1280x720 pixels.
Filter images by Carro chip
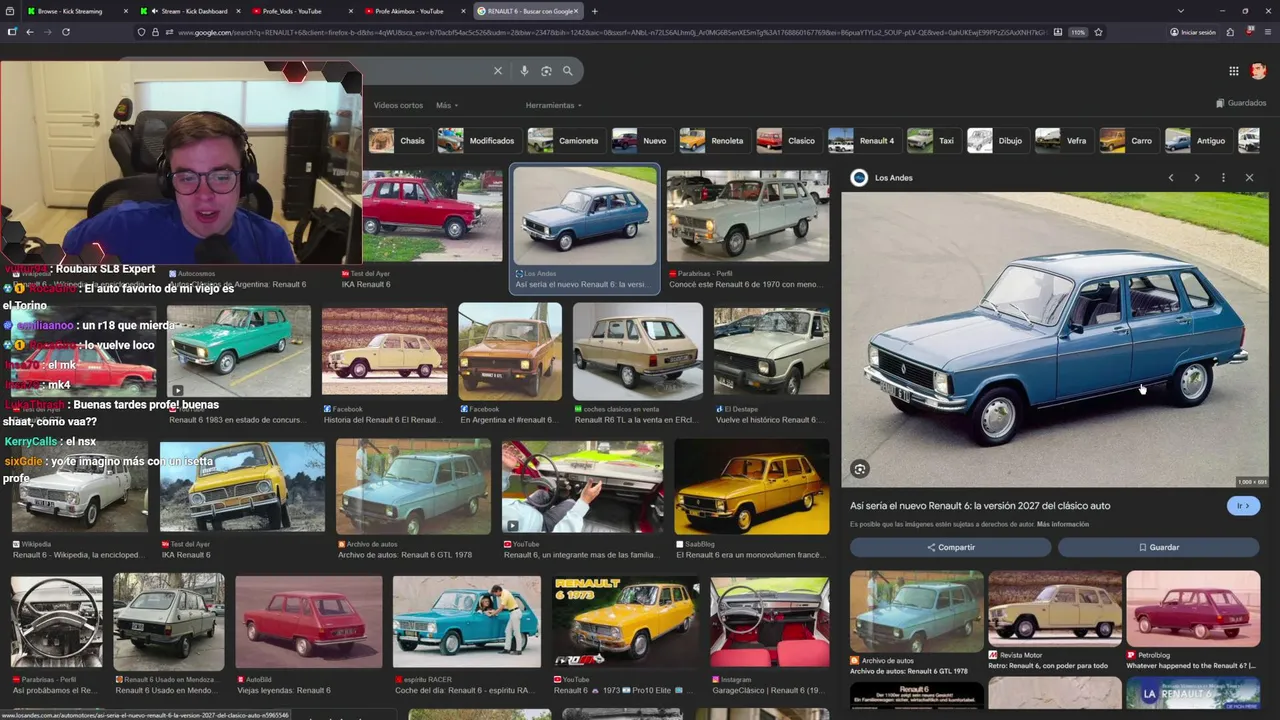coord(1127,141)
